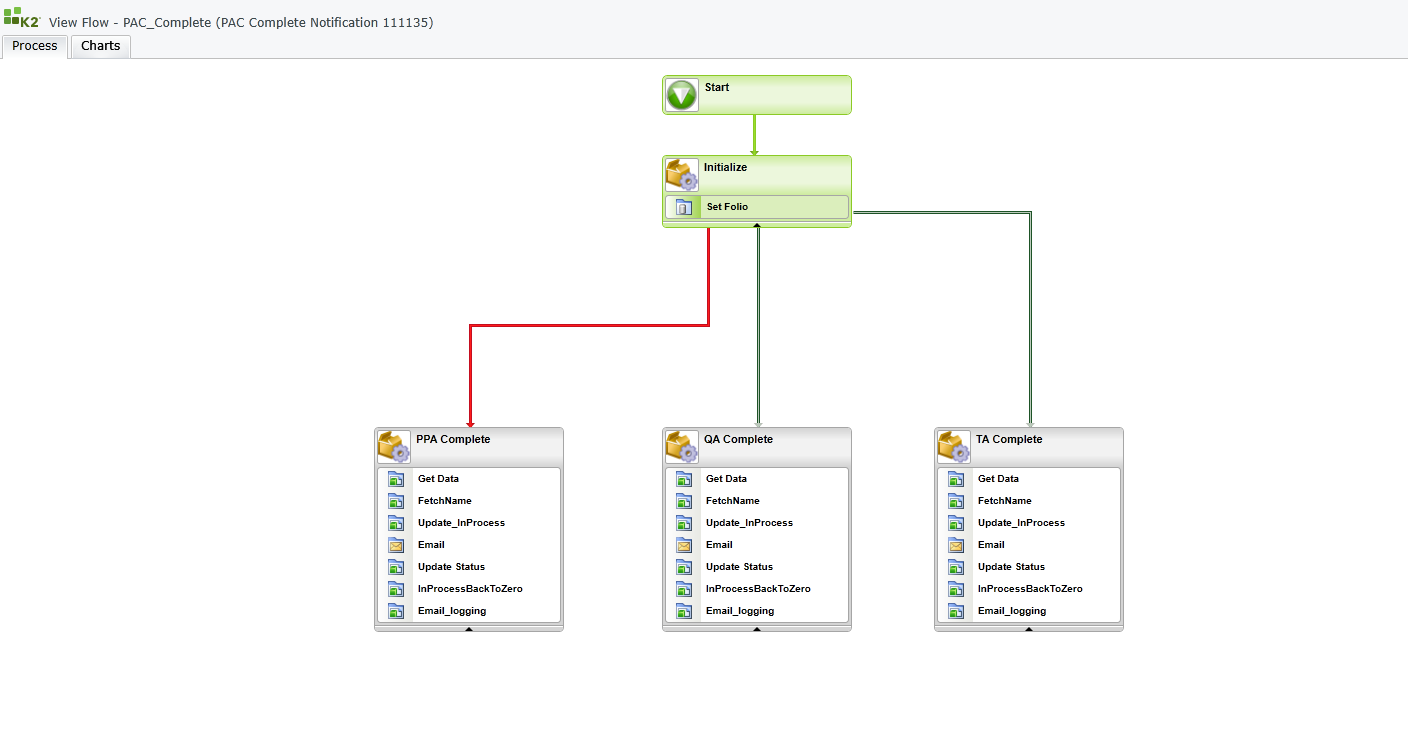1408x742 pixels.
Task: Click Update Status icon in PPA Complete
Action: (x=396, y=567)
